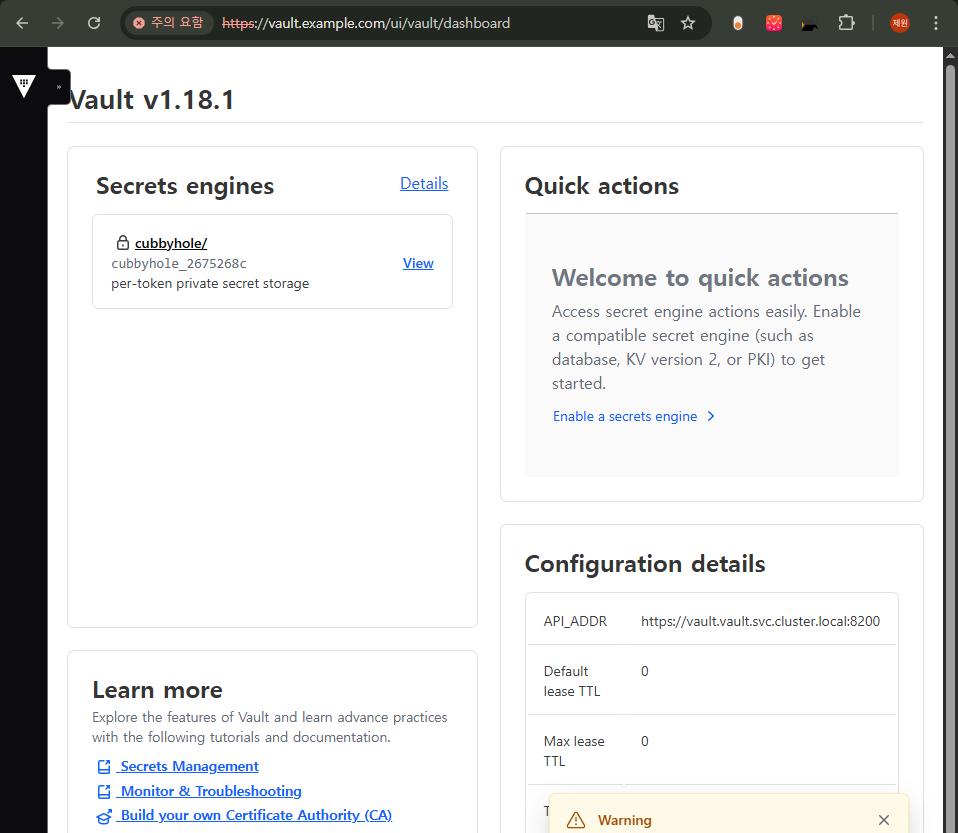Click 'per-token private secret storage' description

click(210, 284)
